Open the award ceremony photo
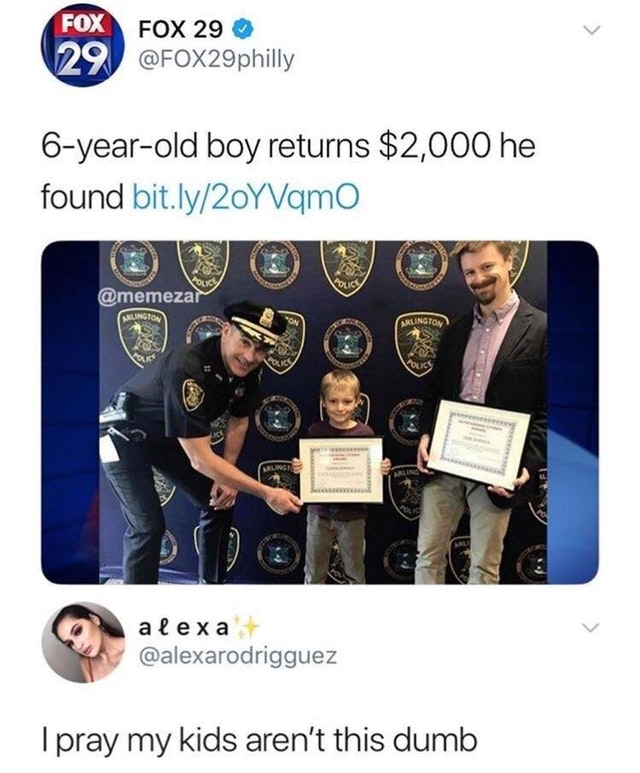The width and height of the screenshot is (640, 773). coord(320,412)
